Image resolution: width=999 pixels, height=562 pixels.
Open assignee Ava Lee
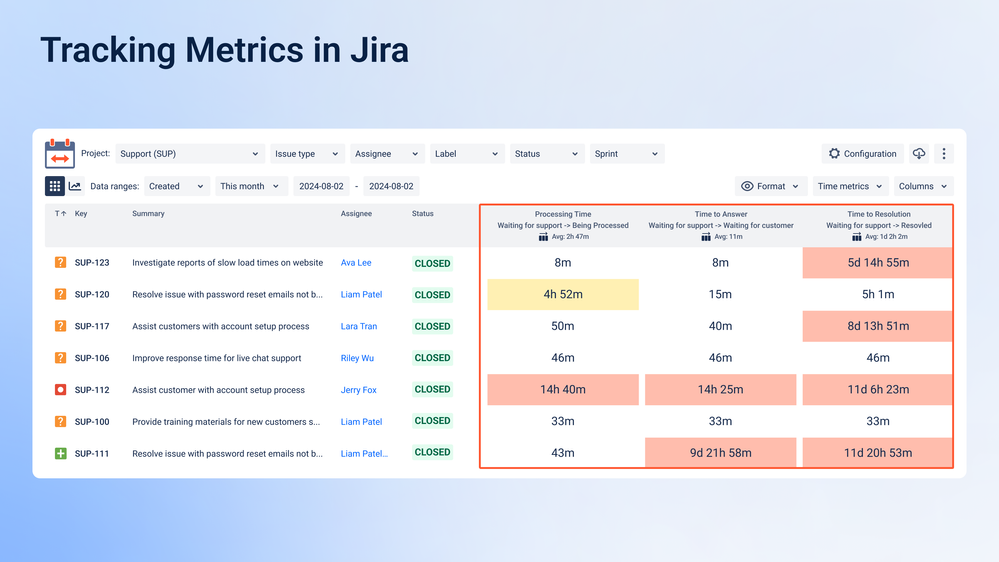coord(356,263)
